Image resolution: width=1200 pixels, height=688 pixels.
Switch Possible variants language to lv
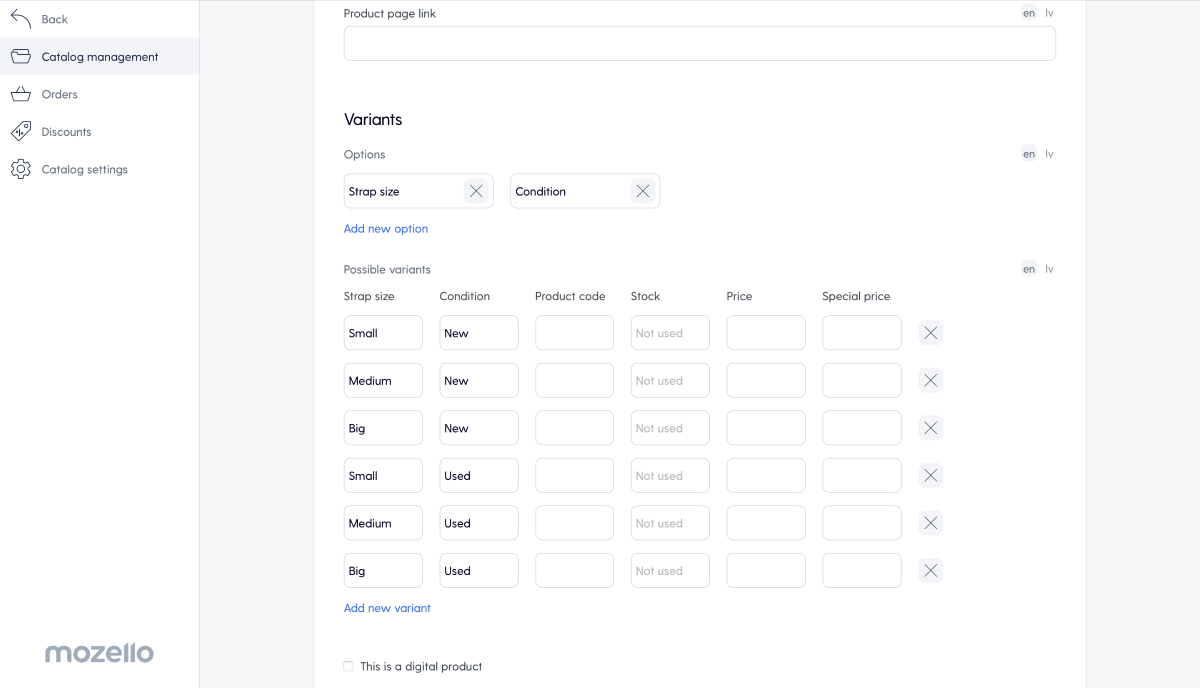pyautogui.click(x=1050, y=269)
